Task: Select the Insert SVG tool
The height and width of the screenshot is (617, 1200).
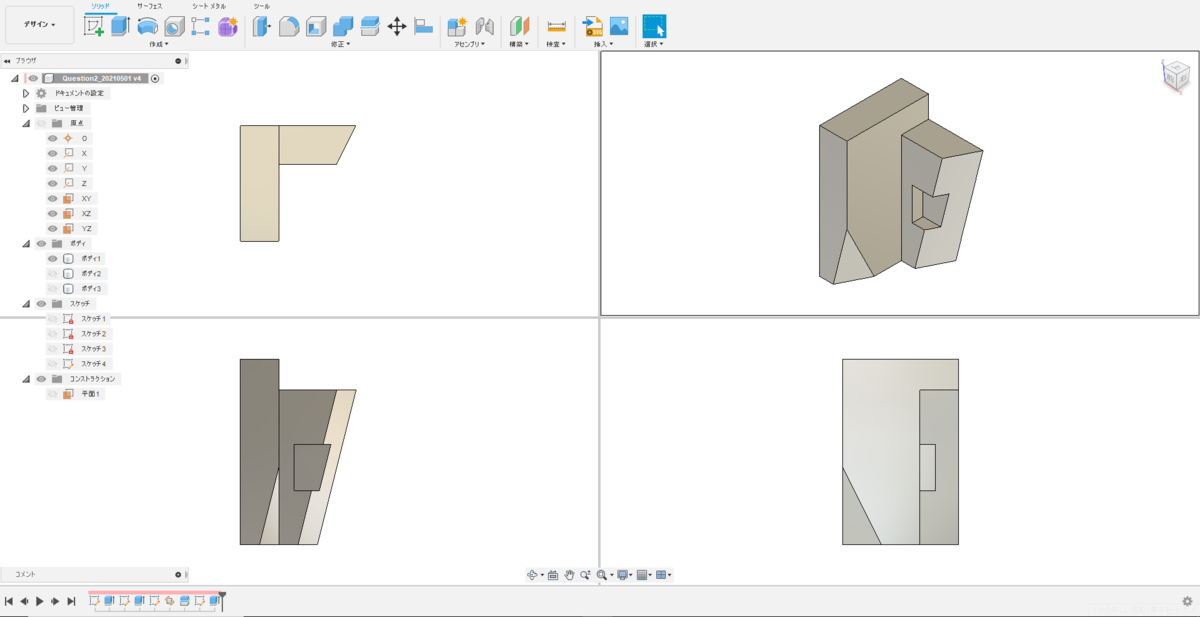Action: [593, 27]
